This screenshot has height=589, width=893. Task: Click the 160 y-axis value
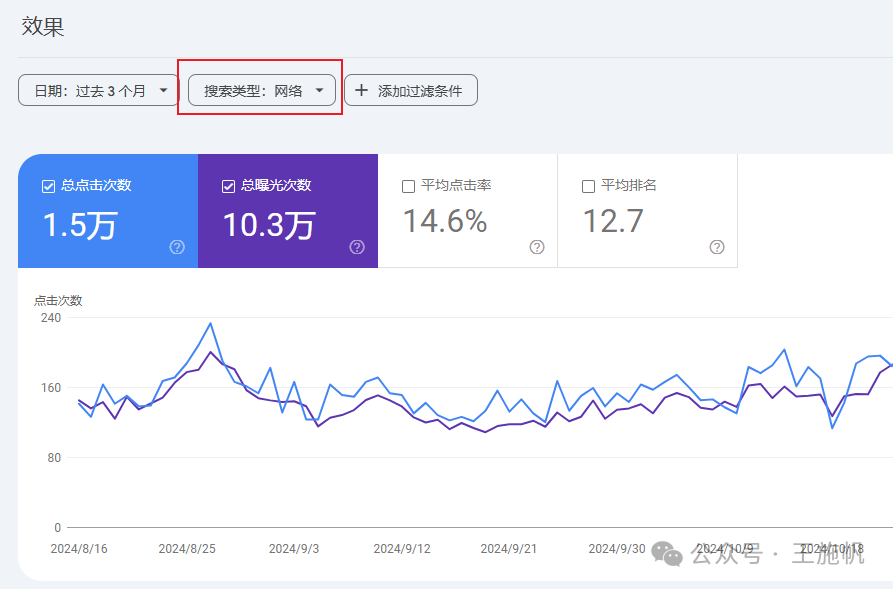click(51, 388)
